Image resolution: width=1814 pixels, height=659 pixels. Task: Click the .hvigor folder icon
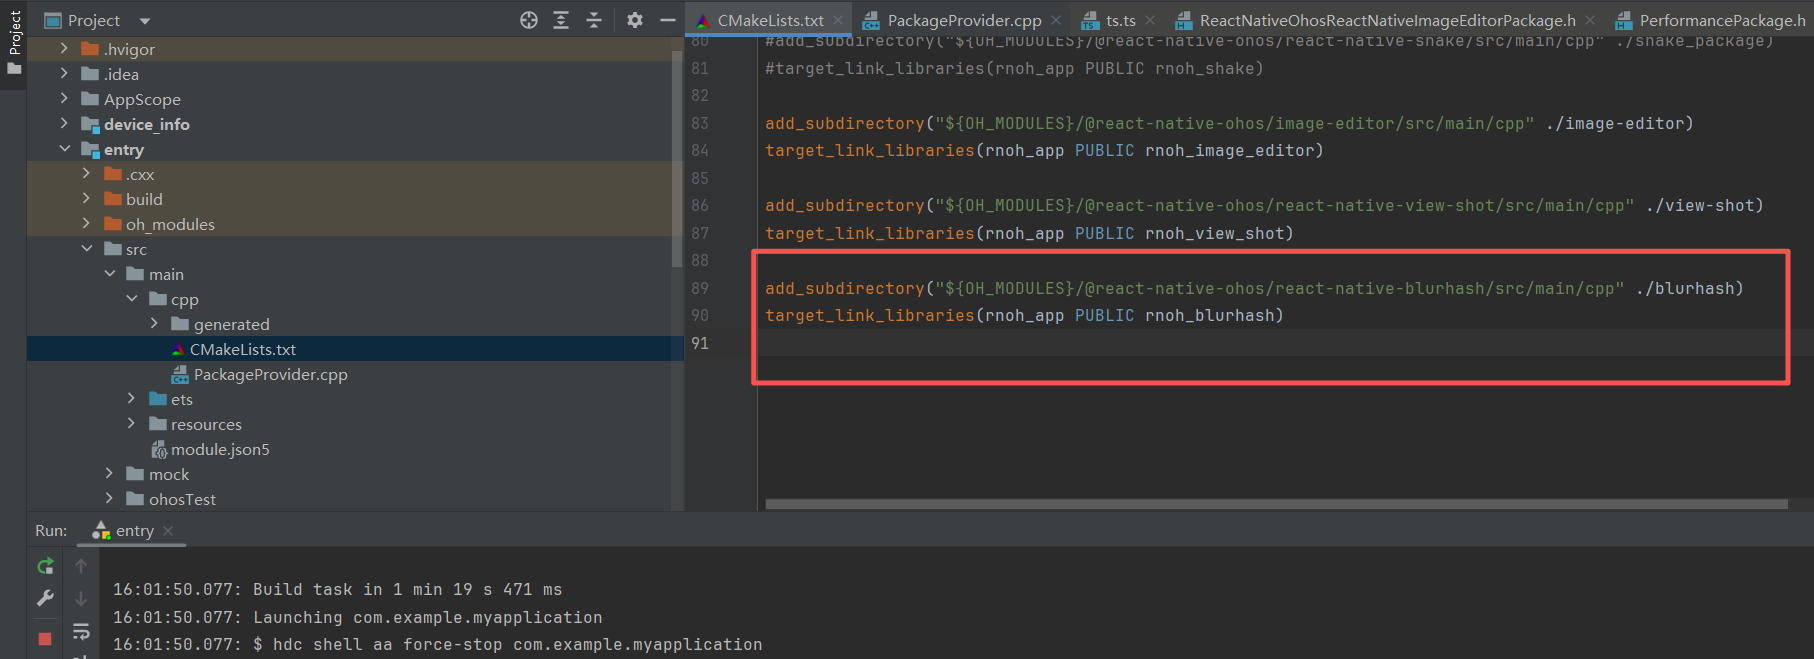[x=90, y=48]
